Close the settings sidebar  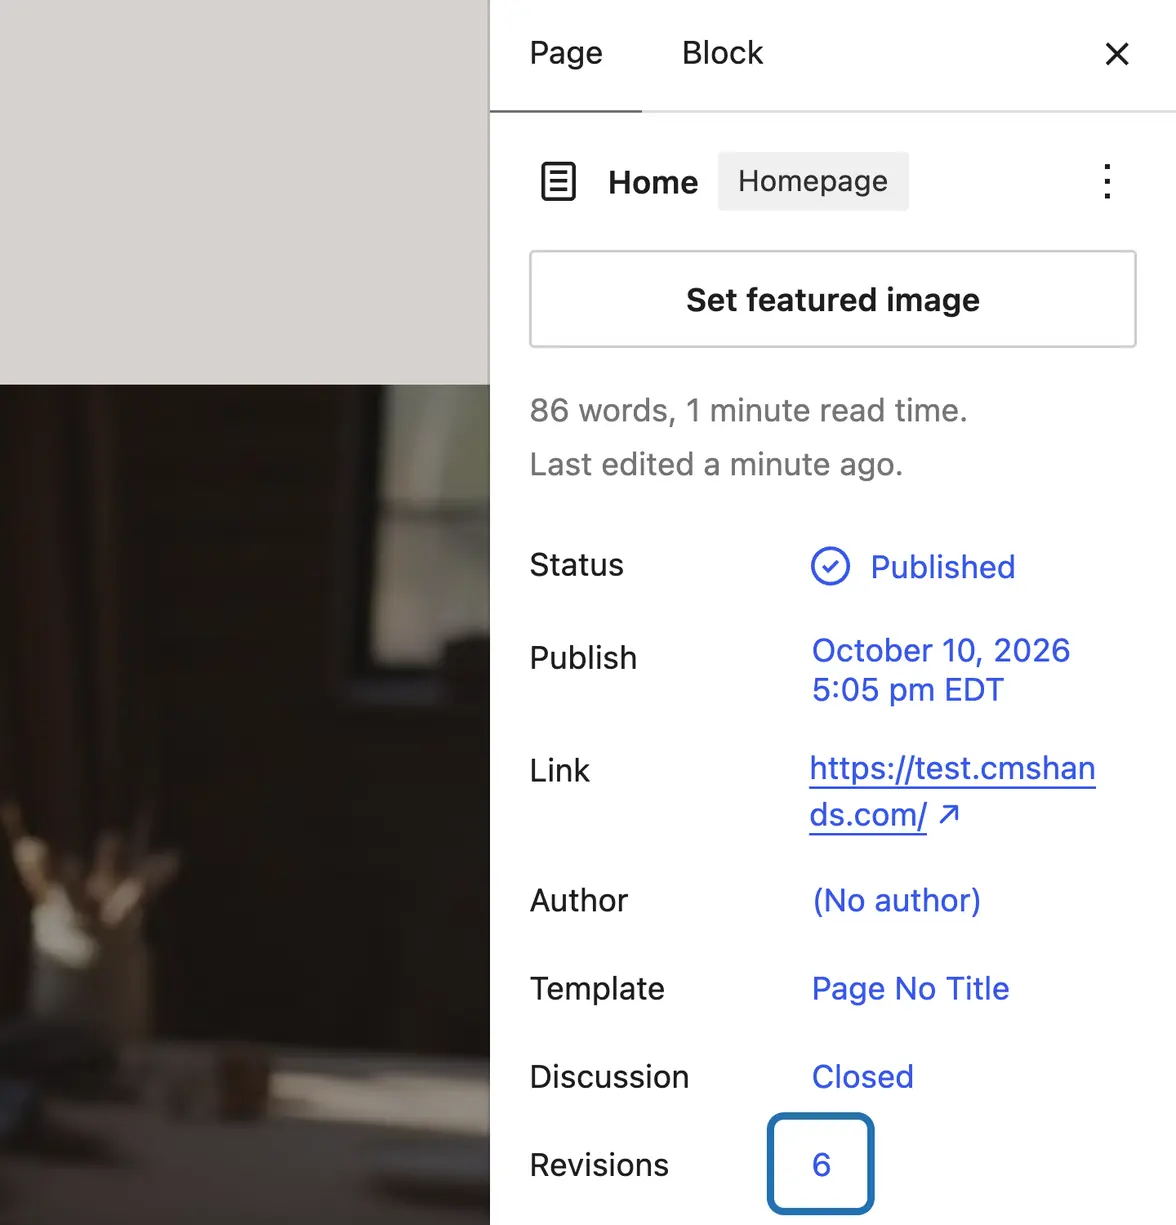(x=1117, y=54)
